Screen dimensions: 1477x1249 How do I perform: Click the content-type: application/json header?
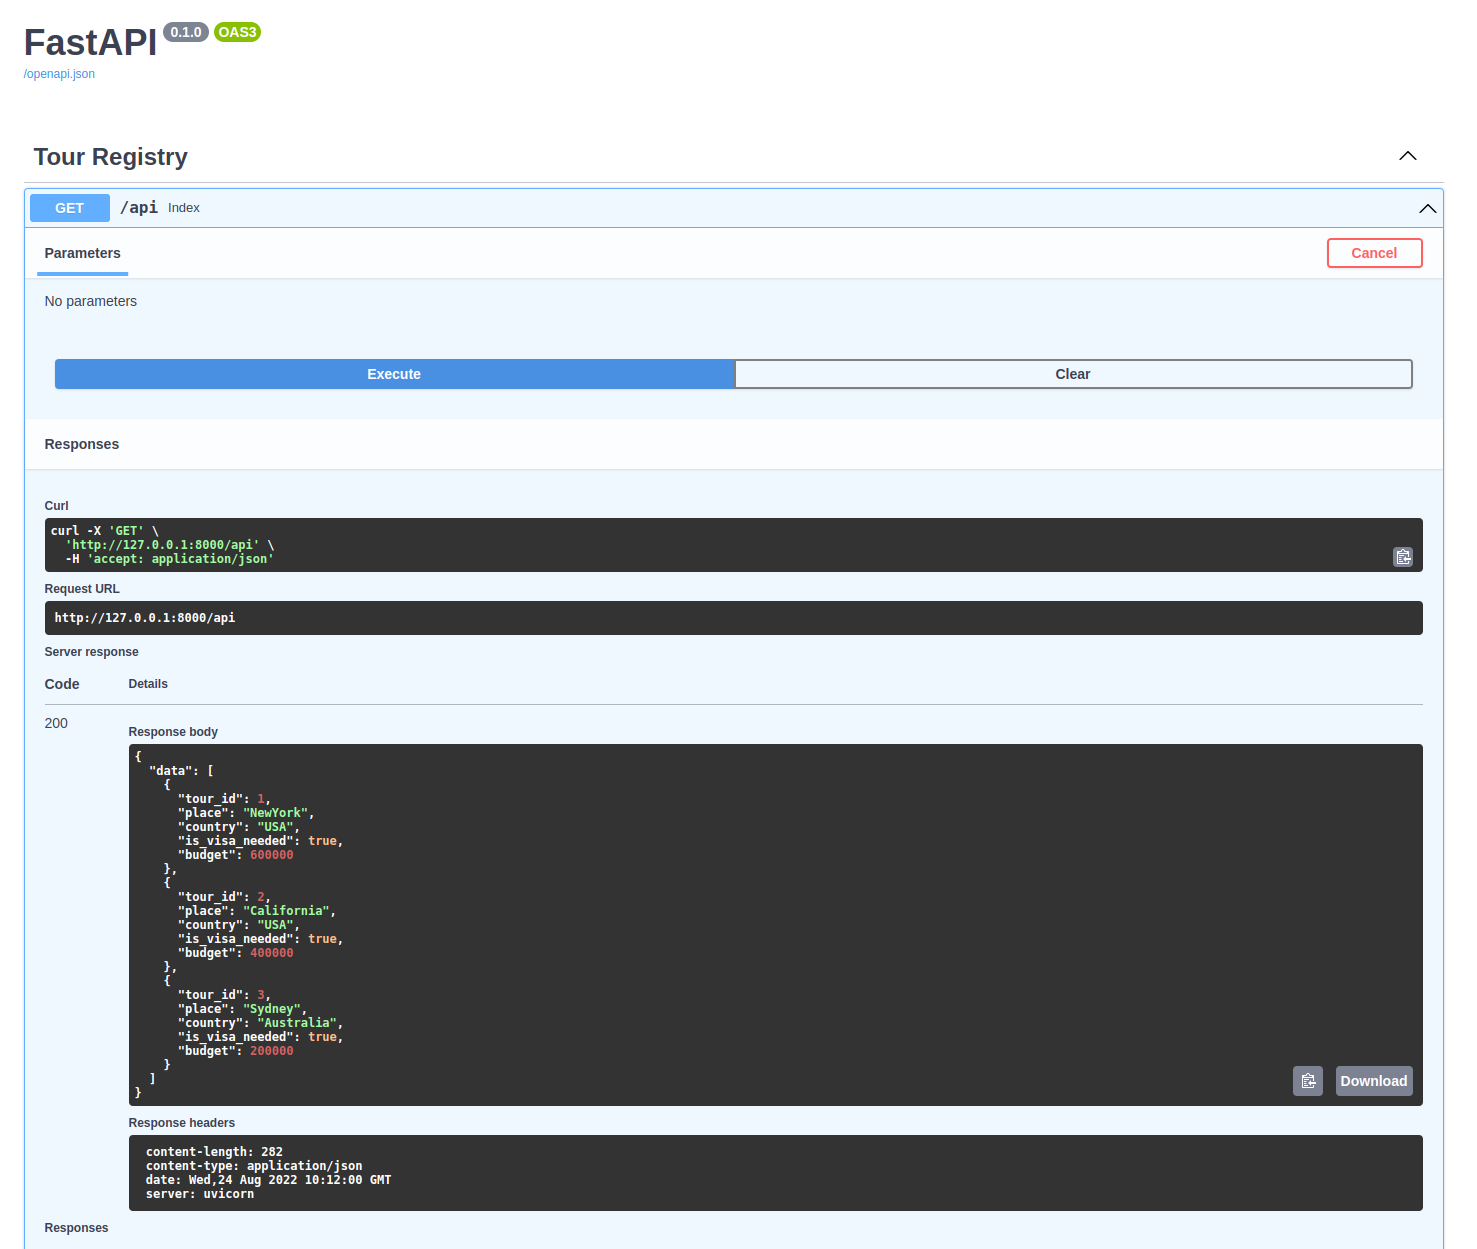click(x=254, y=1166)
